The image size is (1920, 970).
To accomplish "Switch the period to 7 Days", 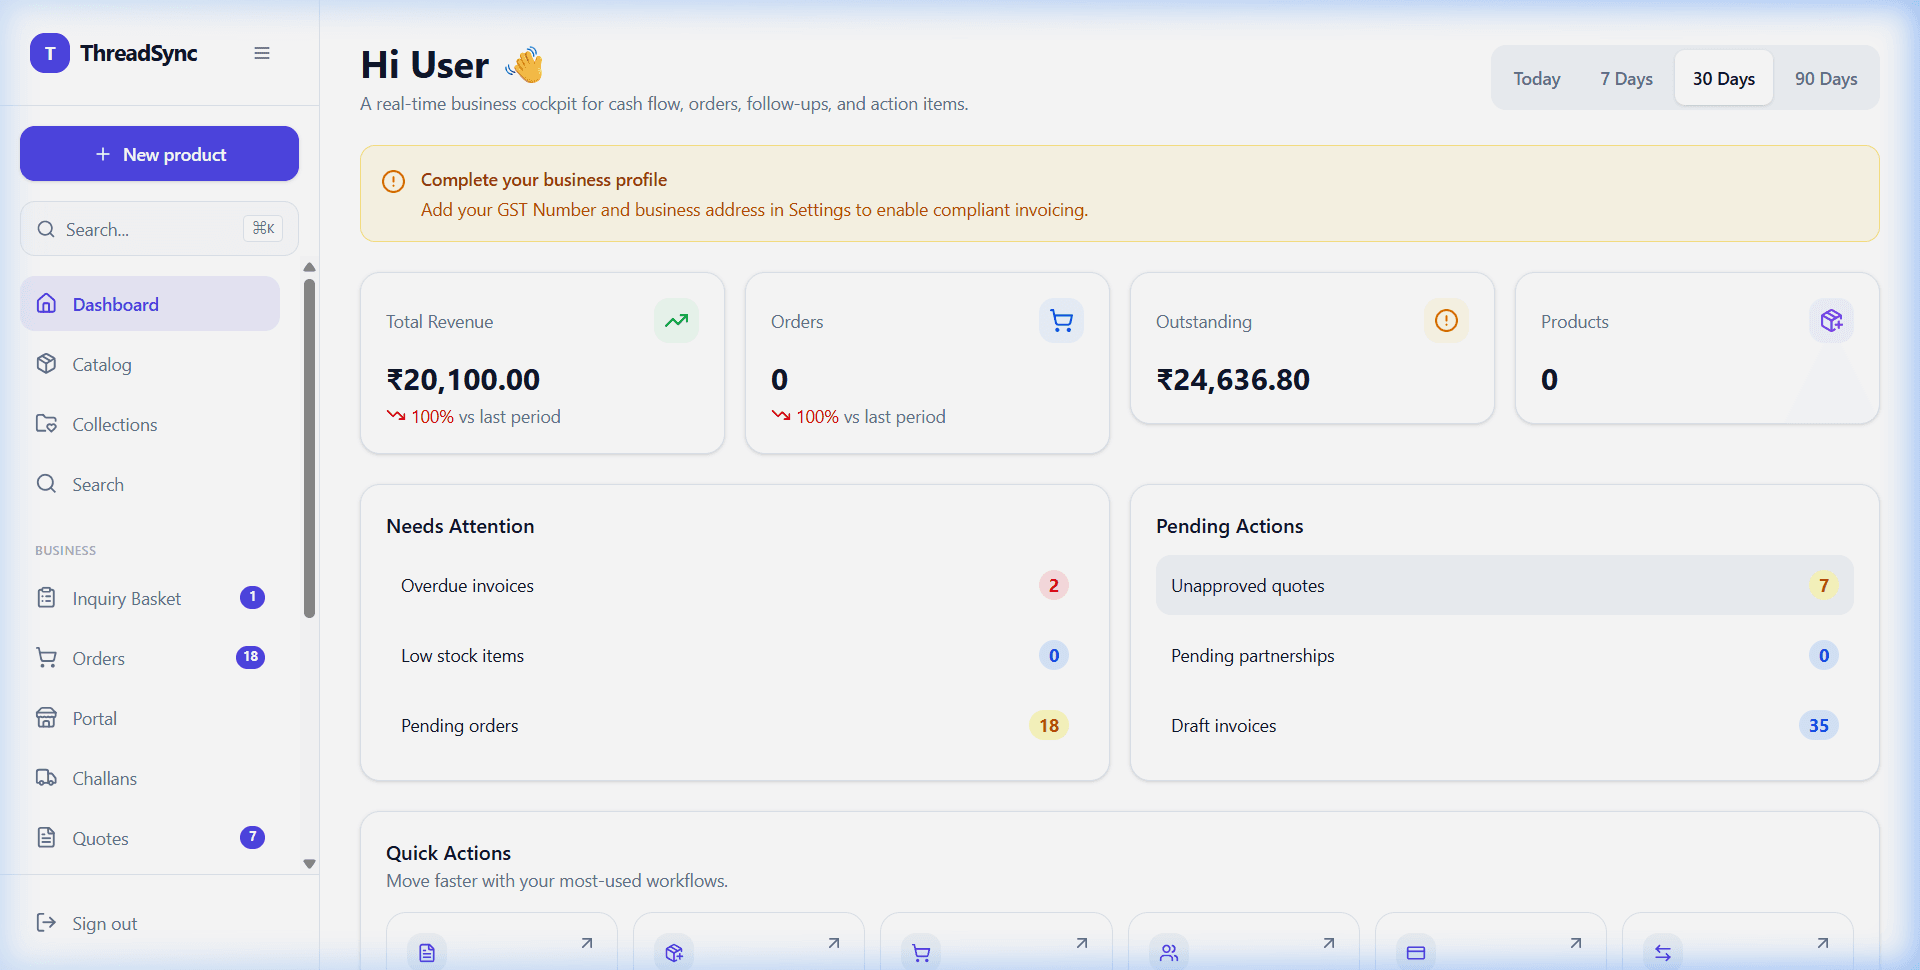I will point(1626,78).
